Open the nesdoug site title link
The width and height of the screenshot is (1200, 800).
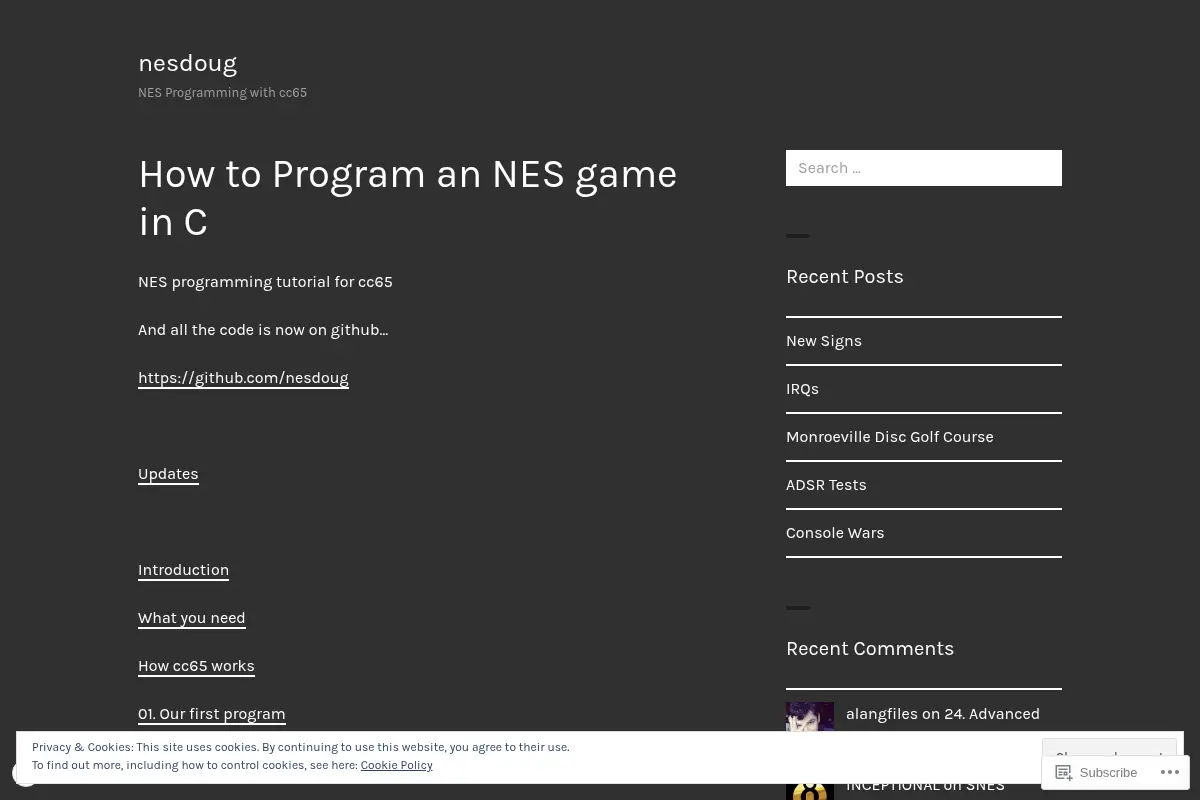click(x=188, y=63)
